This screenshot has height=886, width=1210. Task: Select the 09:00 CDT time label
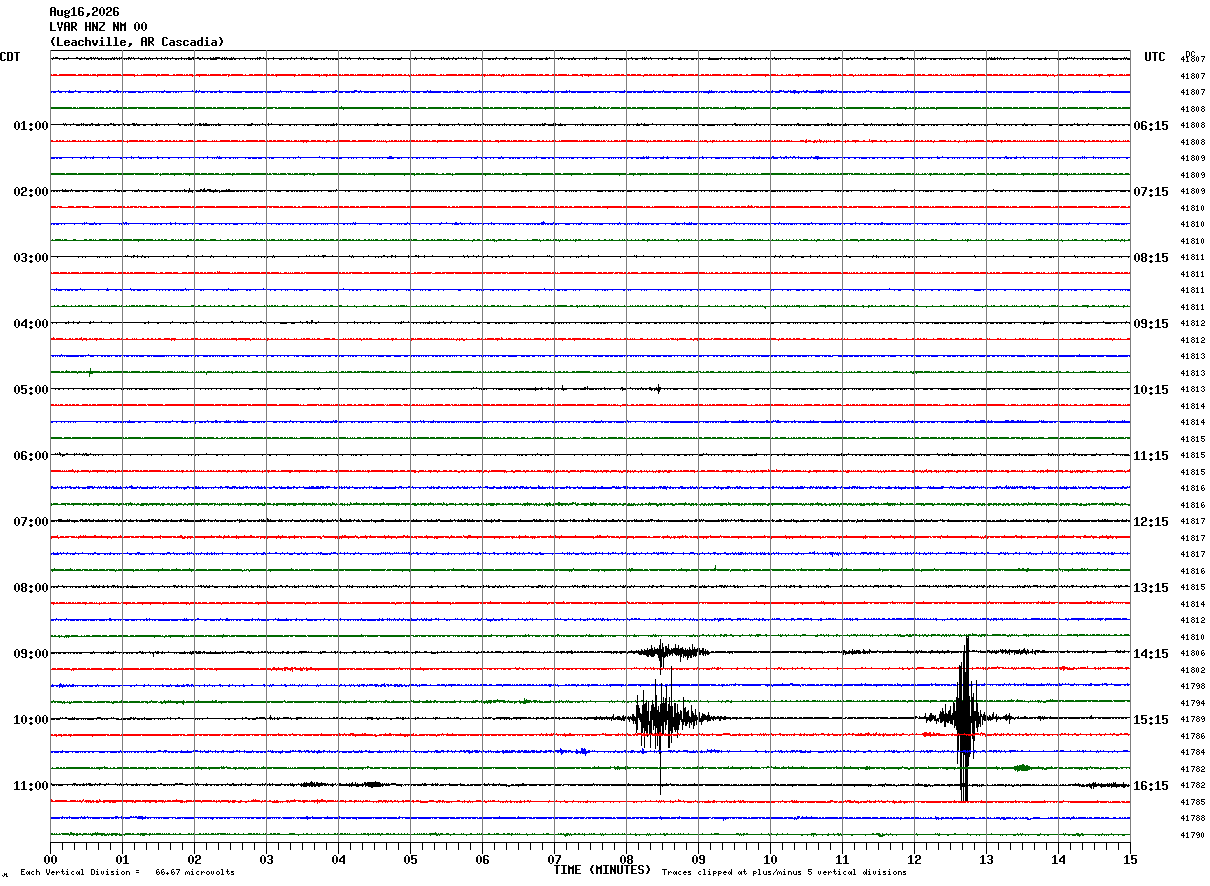click(x=31, y=654)
